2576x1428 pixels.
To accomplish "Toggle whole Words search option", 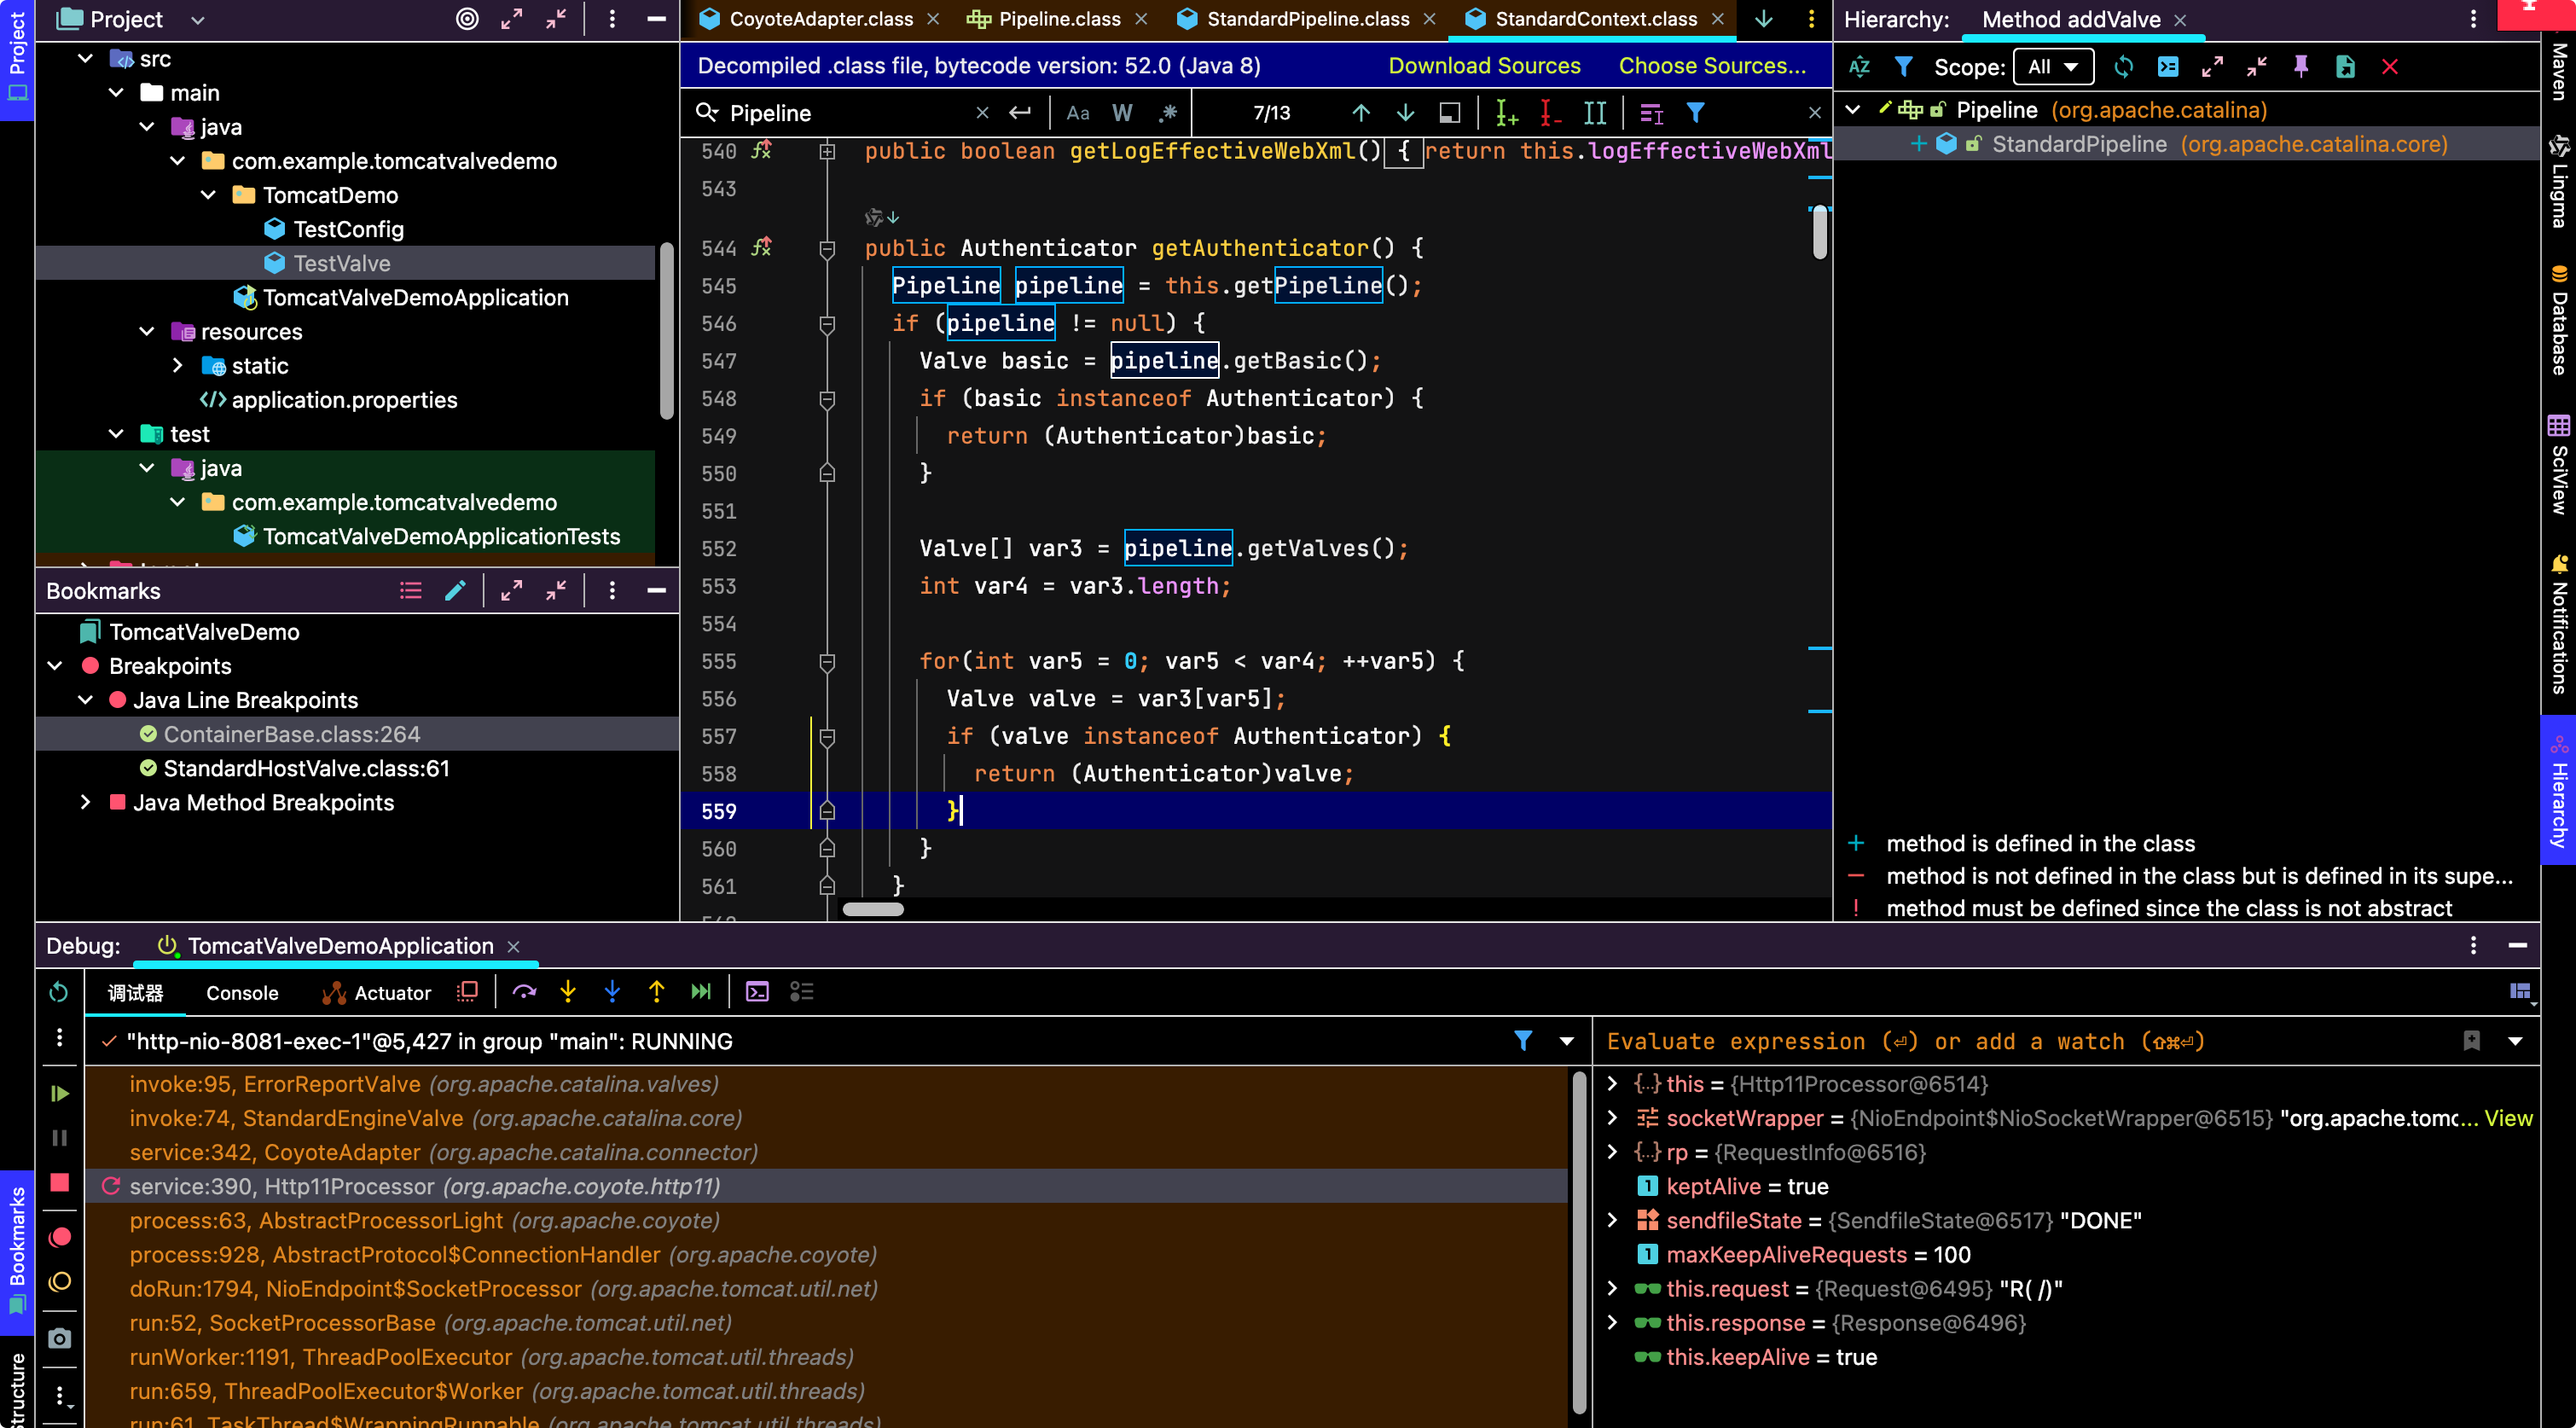I will tap(1122, 113).
